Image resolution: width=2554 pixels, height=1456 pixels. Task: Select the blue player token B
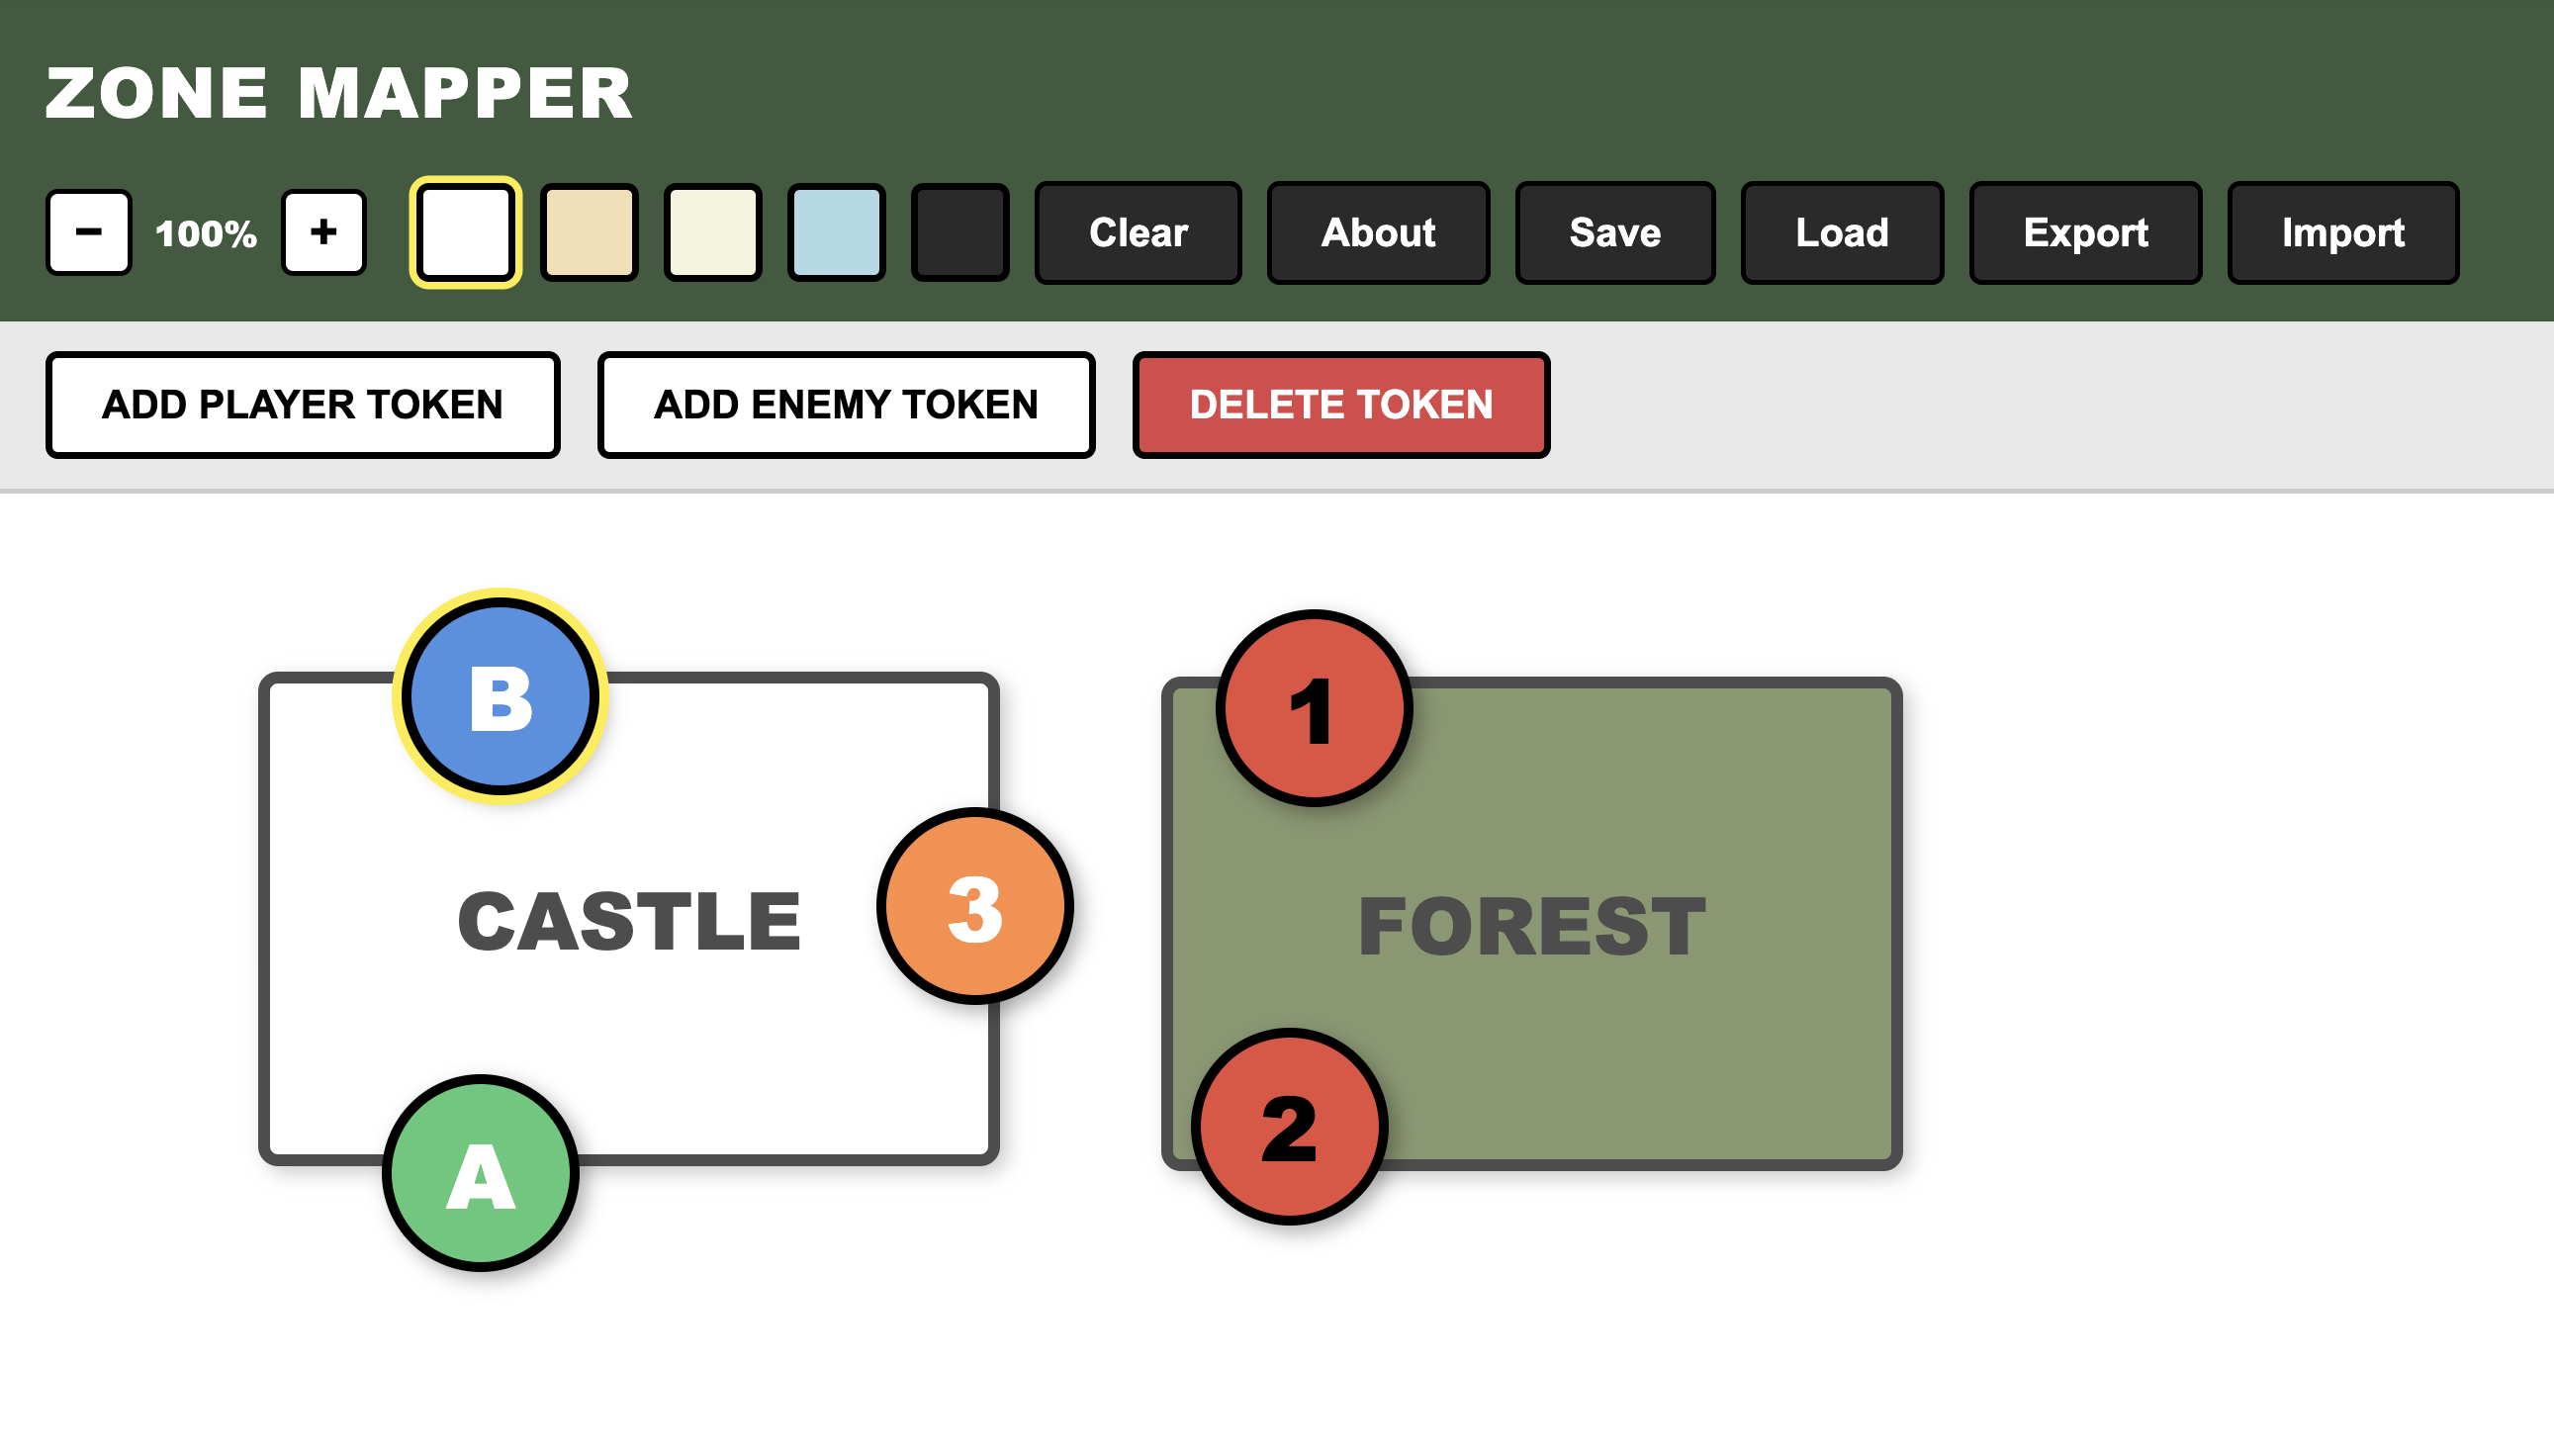click(500, 697)
